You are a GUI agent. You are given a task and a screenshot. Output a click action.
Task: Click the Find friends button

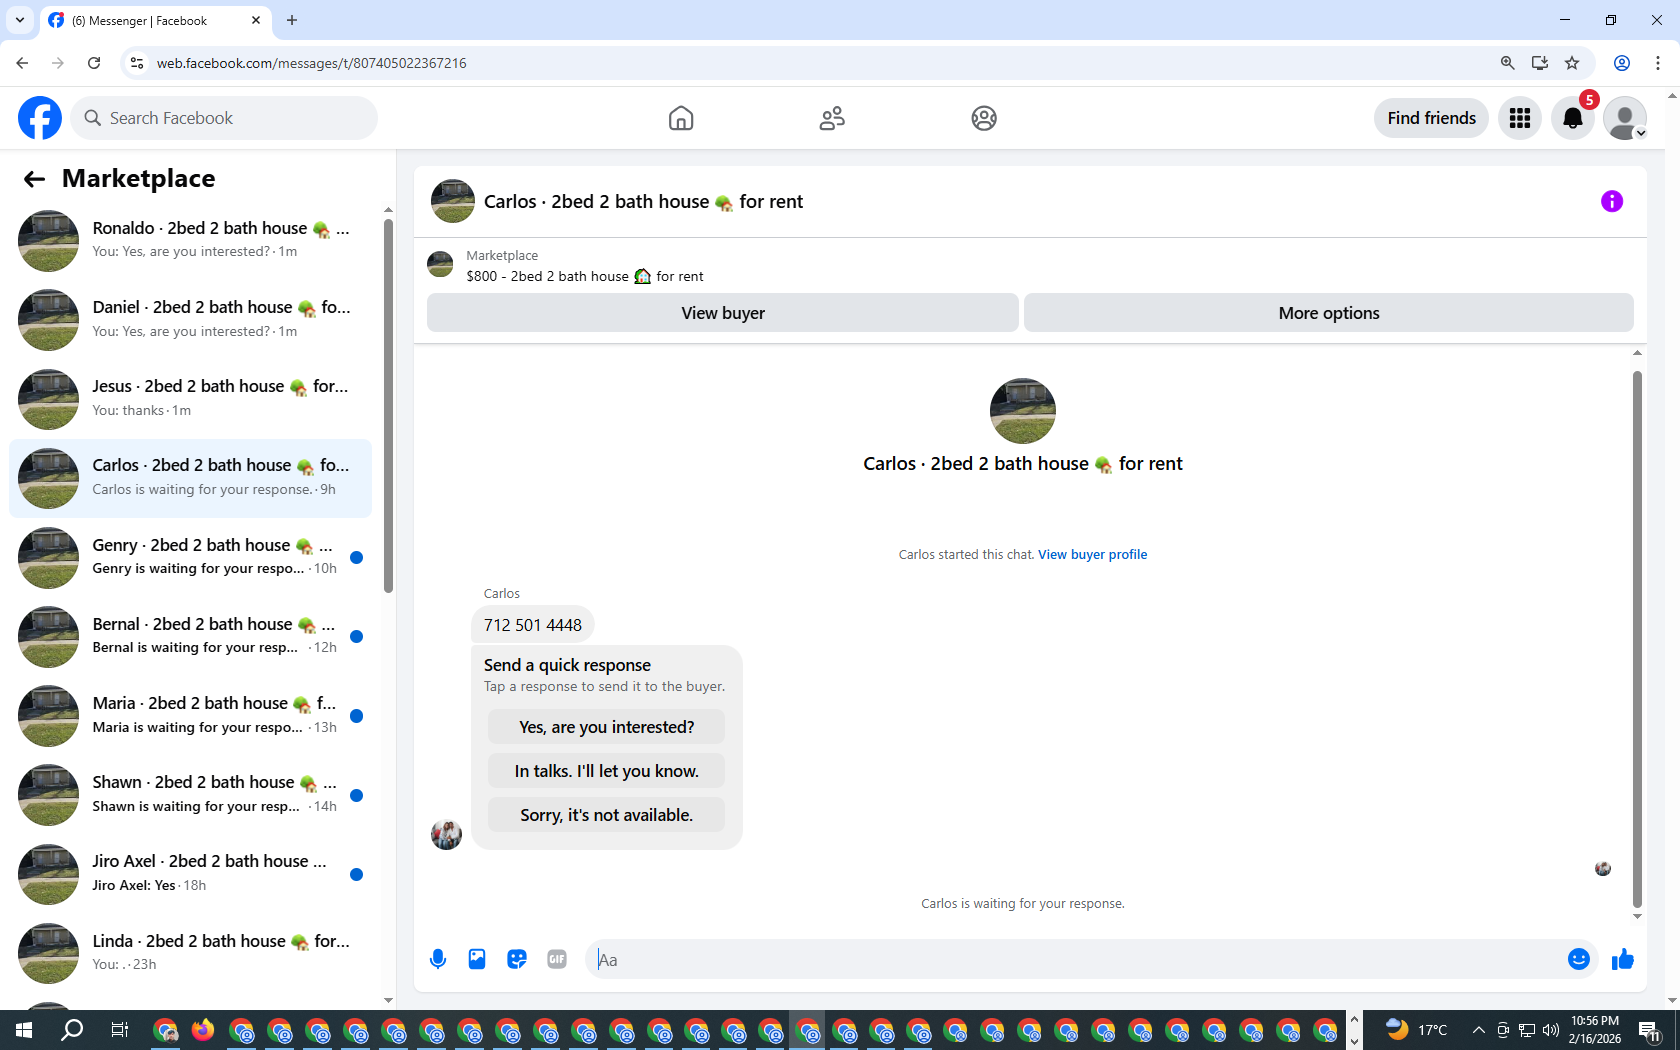[1431, 118]
